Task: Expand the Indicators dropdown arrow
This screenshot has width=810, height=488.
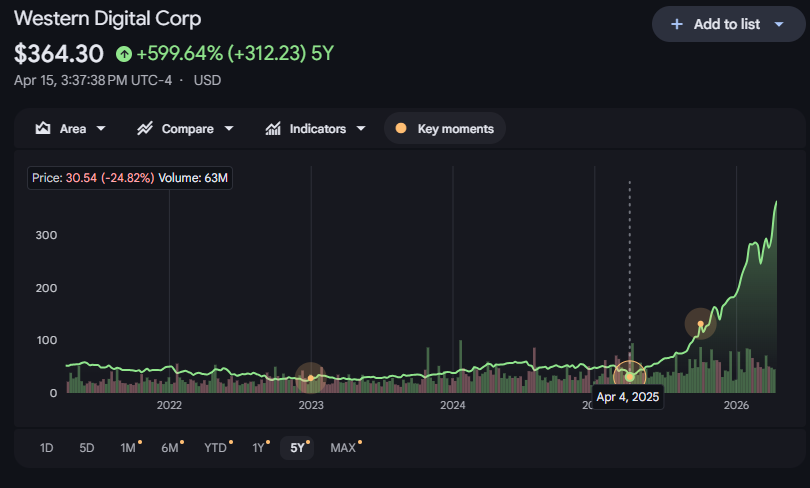Action: click(x=361, y=128)
